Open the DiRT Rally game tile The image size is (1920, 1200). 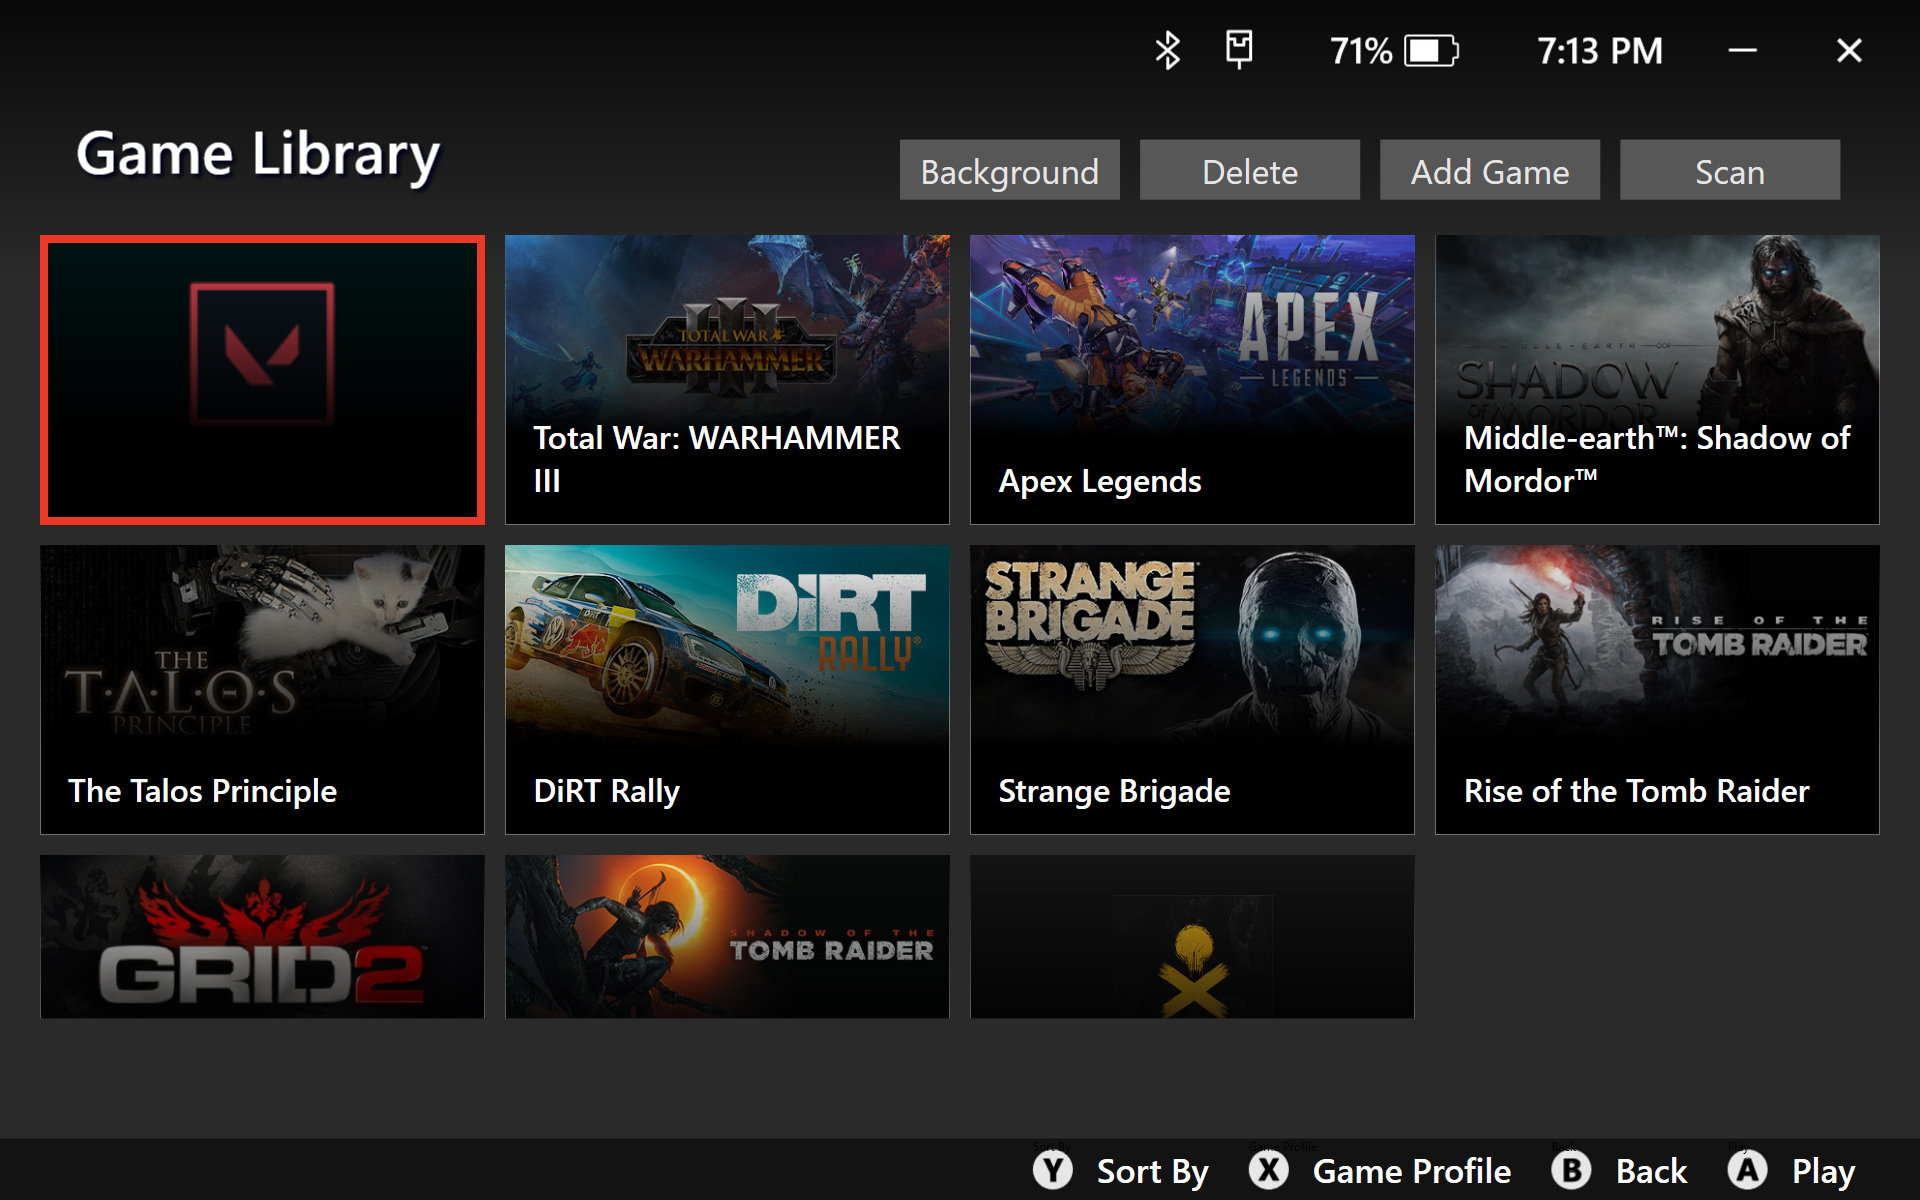coord(727,690)
